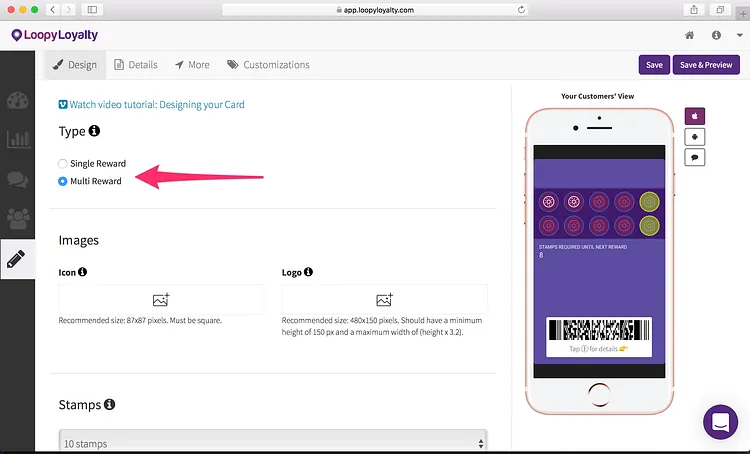Open the live chat widget bubble

pos(720,422)
